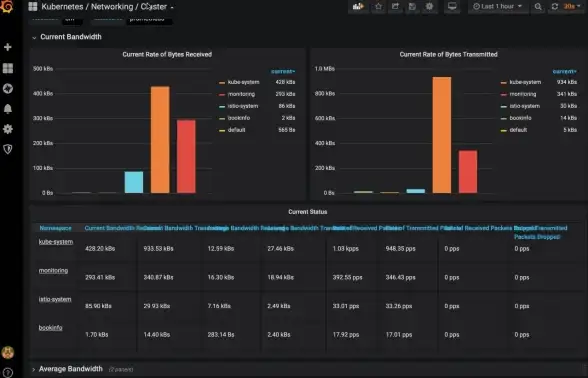Open the Explore compass icon in sidebar

(x=8, y=88)
